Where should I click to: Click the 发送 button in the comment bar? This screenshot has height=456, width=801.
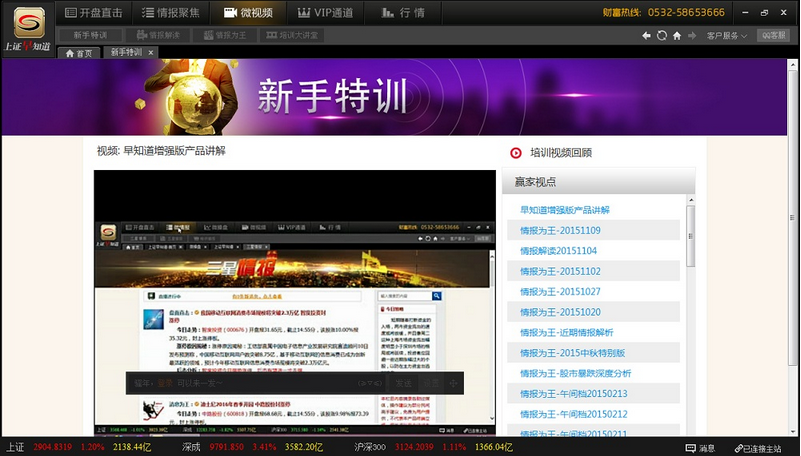click(403, 383)
